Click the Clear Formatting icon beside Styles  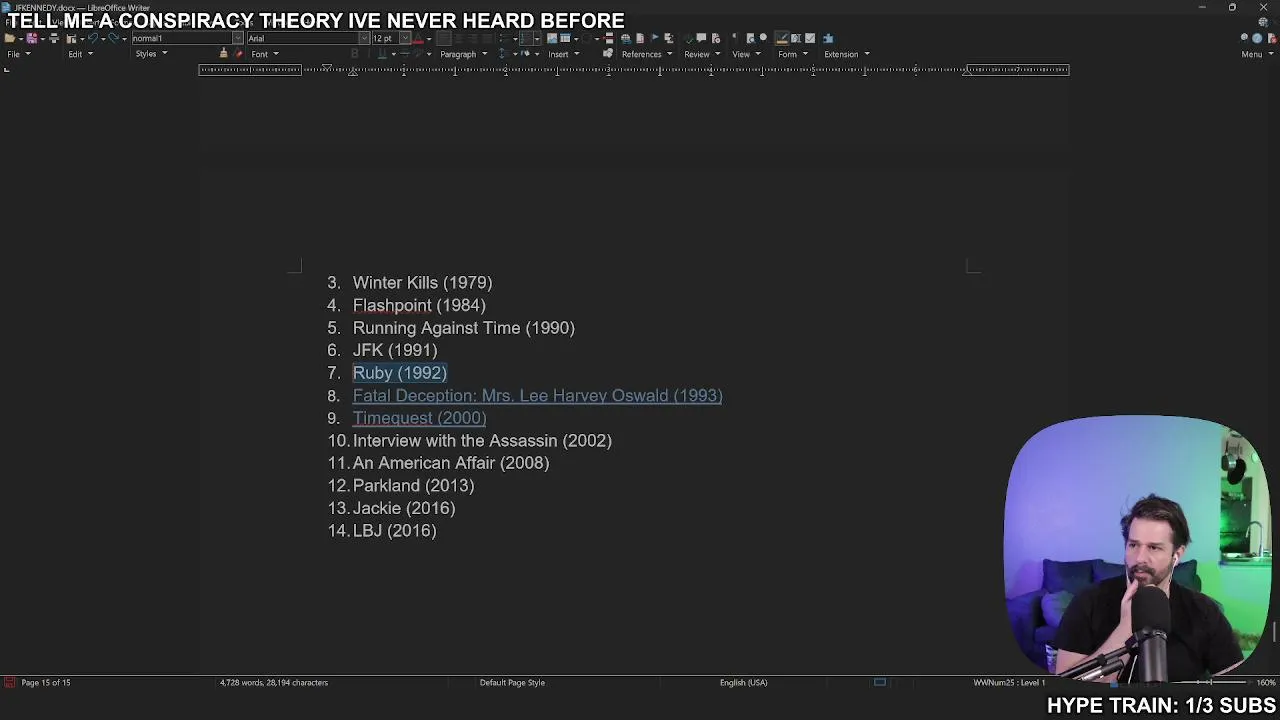tap(239, 53)
